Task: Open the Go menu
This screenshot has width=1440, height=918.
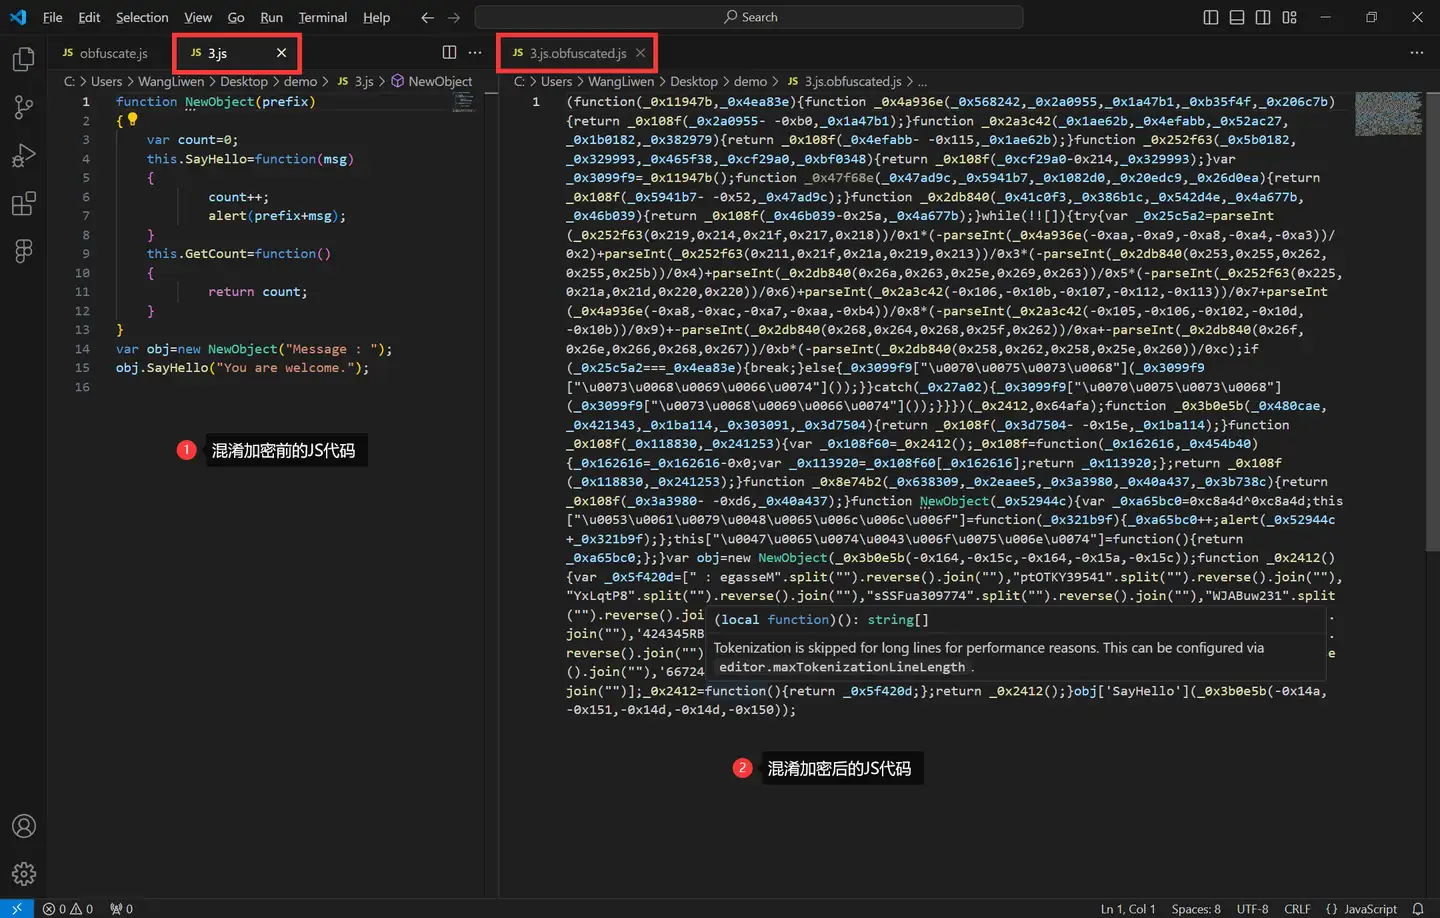Action: 236,17
